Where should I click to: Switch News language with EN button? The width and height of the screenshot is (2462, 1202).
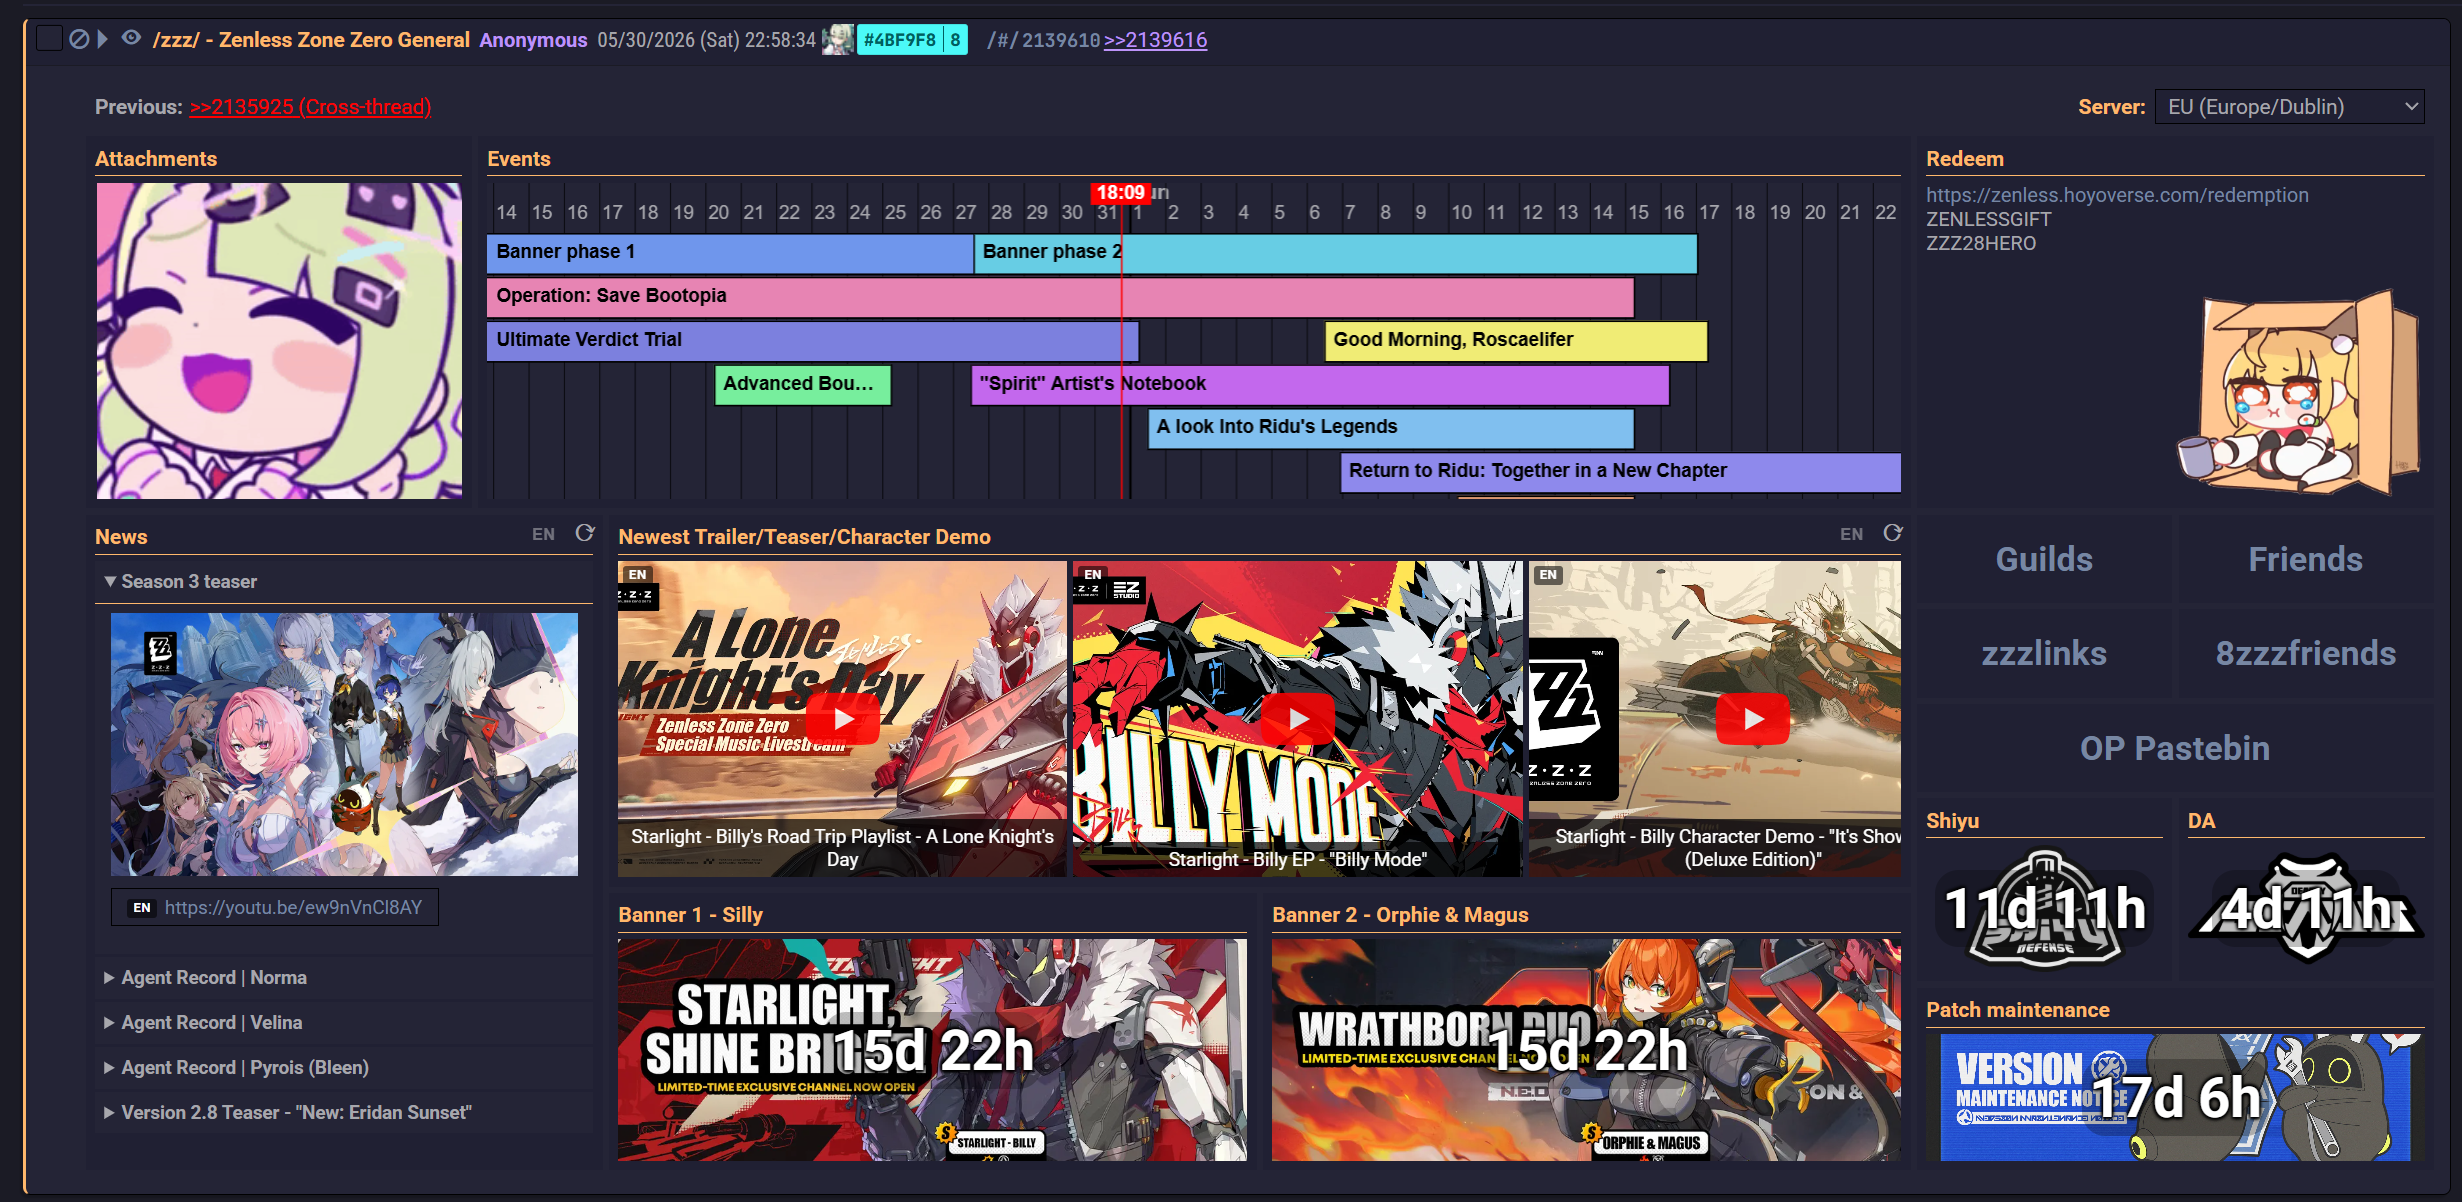coord(543,534)
